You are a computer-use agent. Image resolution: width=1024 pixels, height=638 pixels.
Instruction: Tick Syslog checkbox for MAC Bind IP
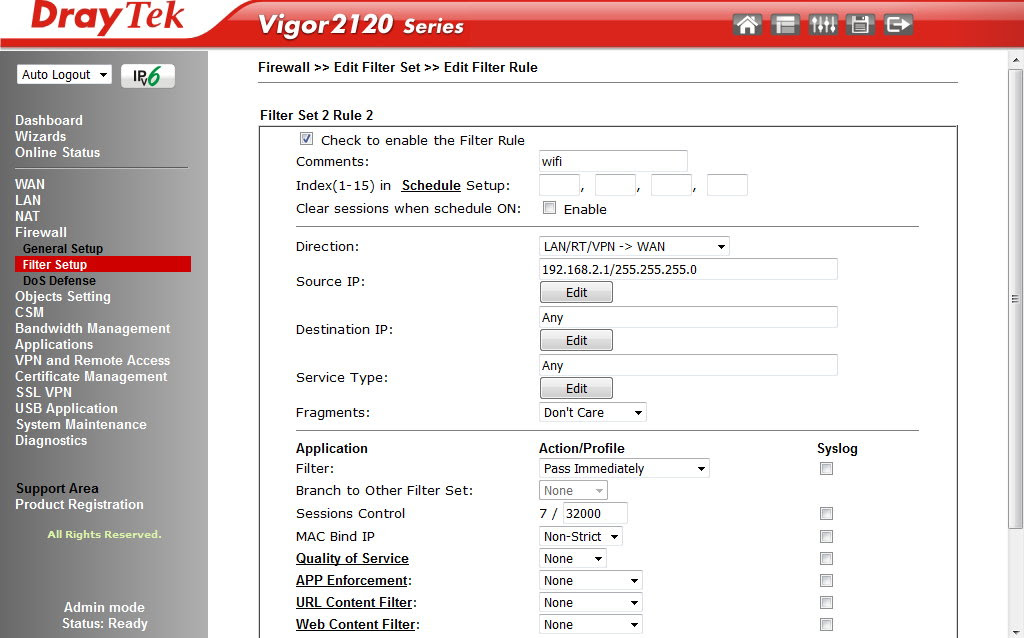click(x=826, y=536)
